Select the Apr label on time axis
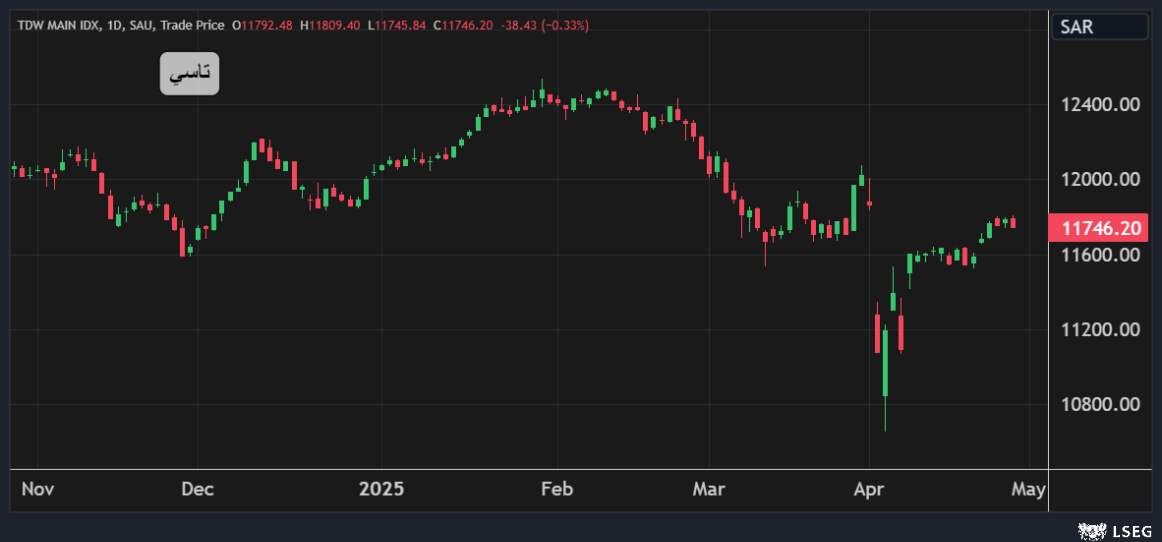 tap(869, 489)
